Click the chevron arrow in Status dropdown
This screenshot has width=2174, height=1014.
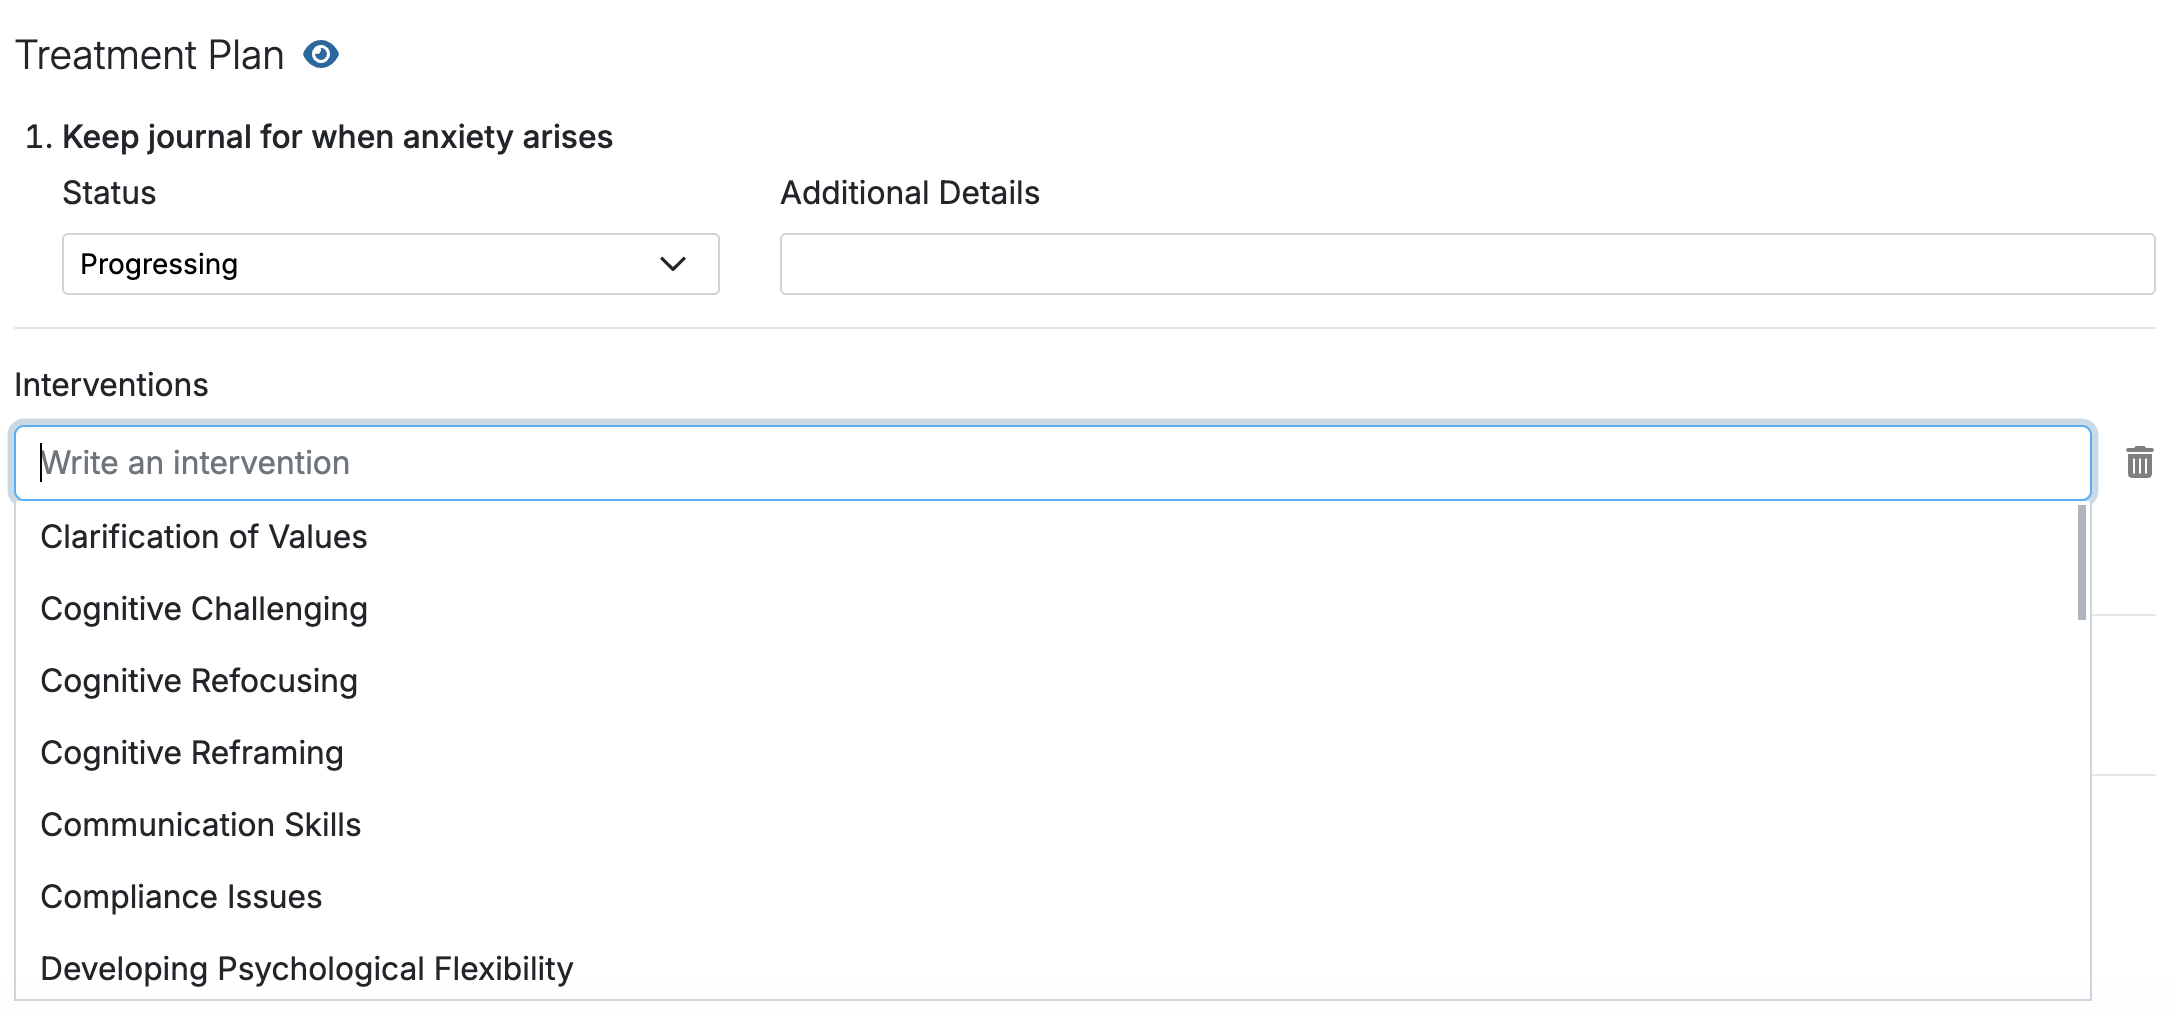673,264
